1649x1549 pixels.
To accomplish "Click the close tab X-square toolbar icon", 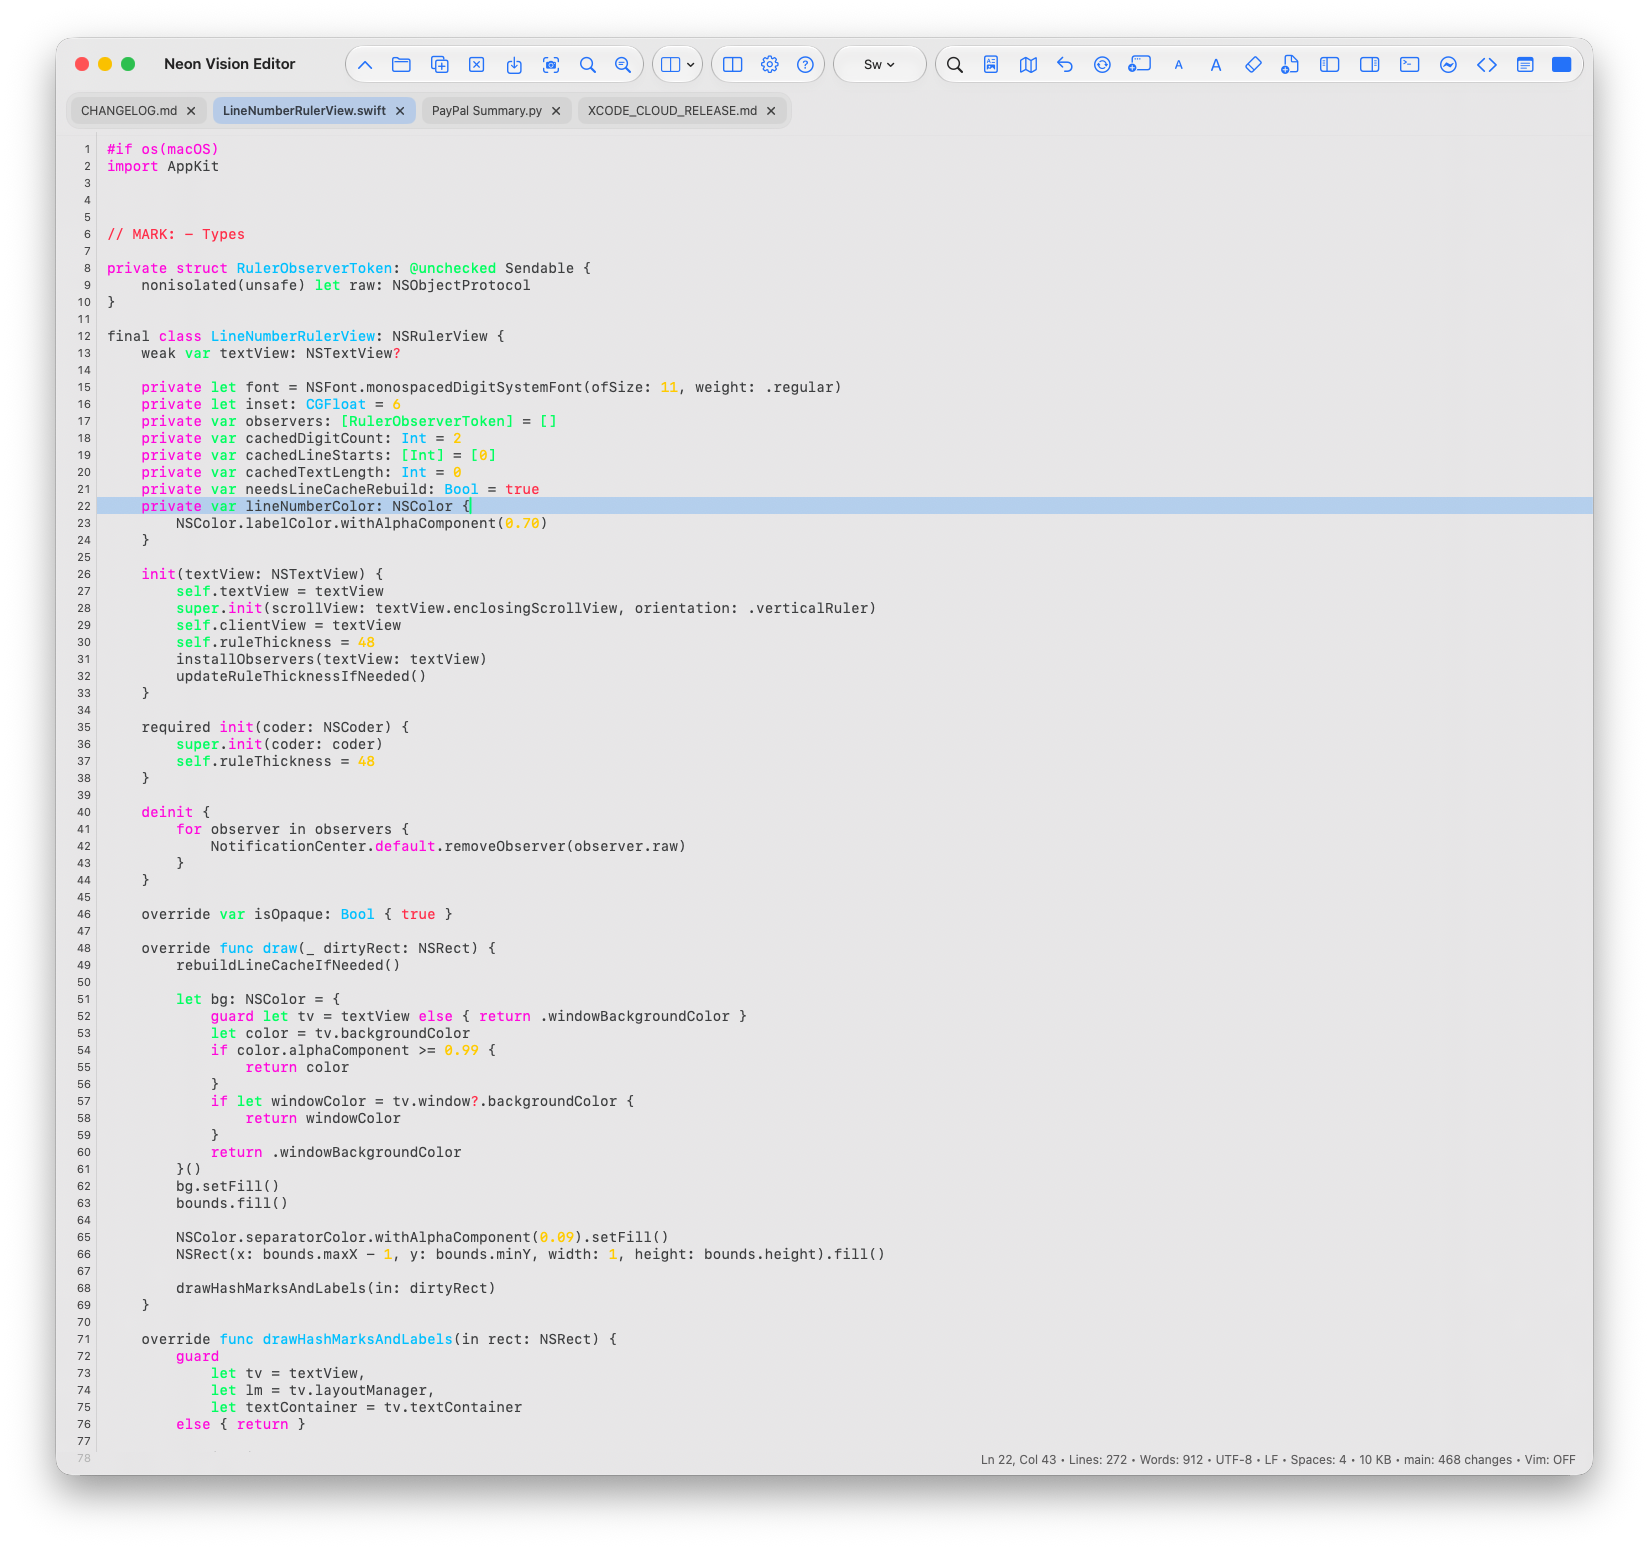I will click(477, 65).
